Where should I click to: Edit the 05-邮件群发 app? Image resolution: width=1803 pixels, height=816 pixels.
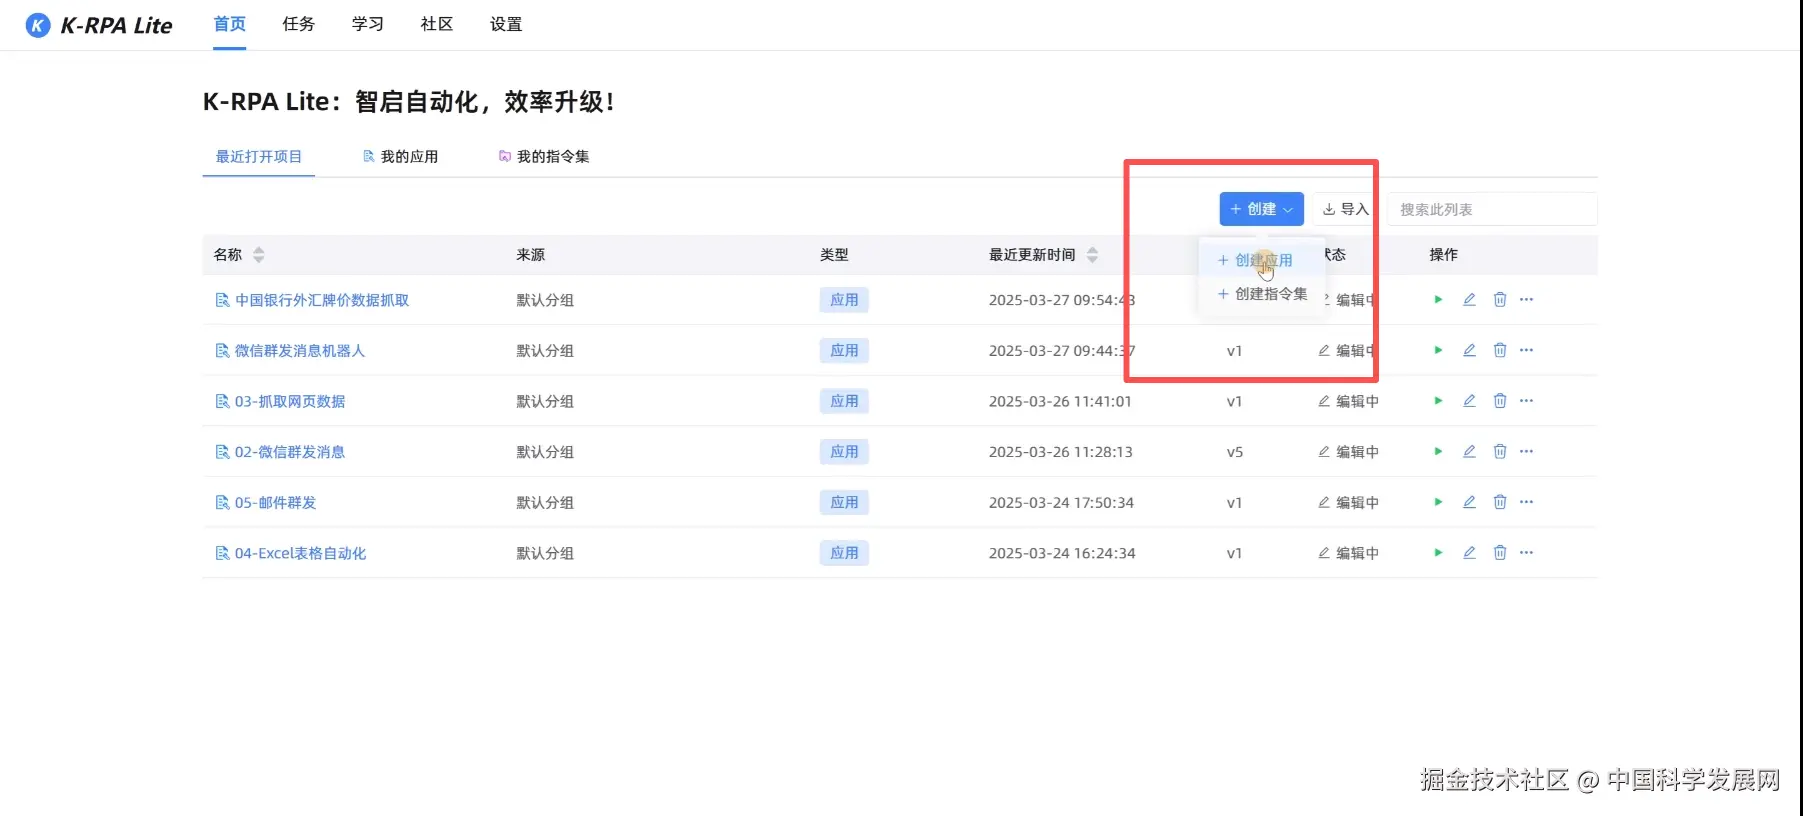(1469, 502)
